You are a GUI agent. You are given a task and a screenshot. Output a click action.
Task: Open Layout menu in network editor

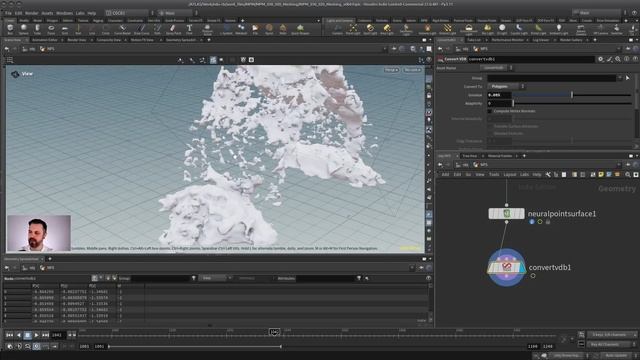[509, 174]
